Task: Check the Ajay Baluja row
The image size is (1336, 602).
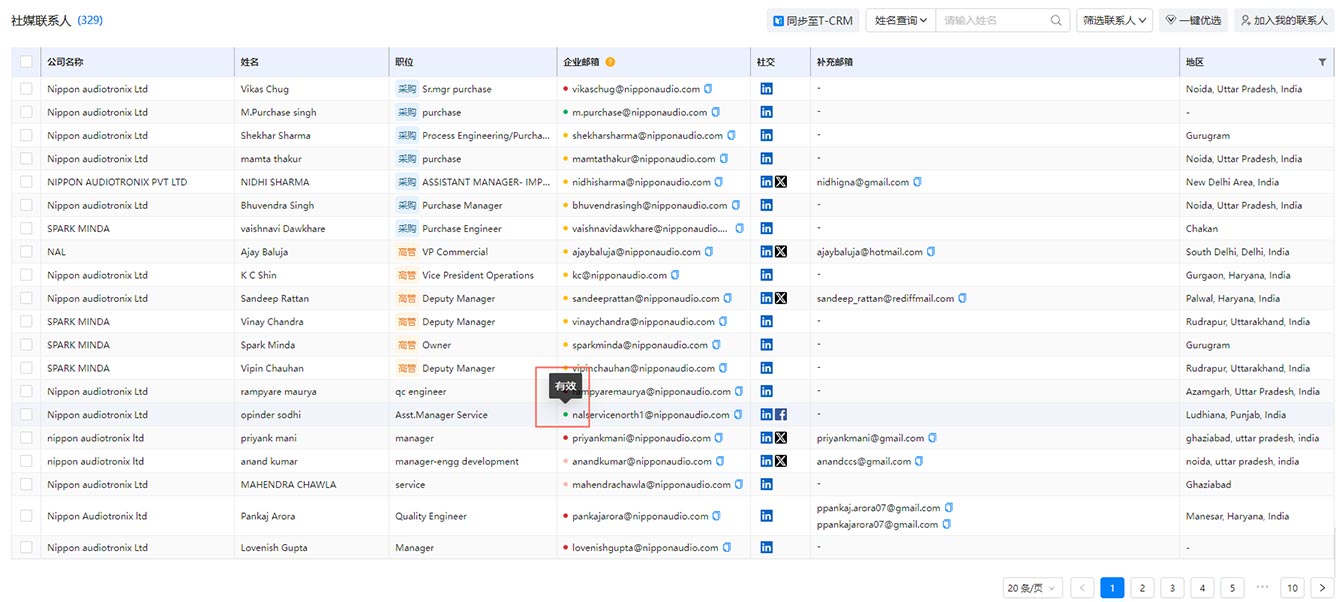Action: [26, 252]
